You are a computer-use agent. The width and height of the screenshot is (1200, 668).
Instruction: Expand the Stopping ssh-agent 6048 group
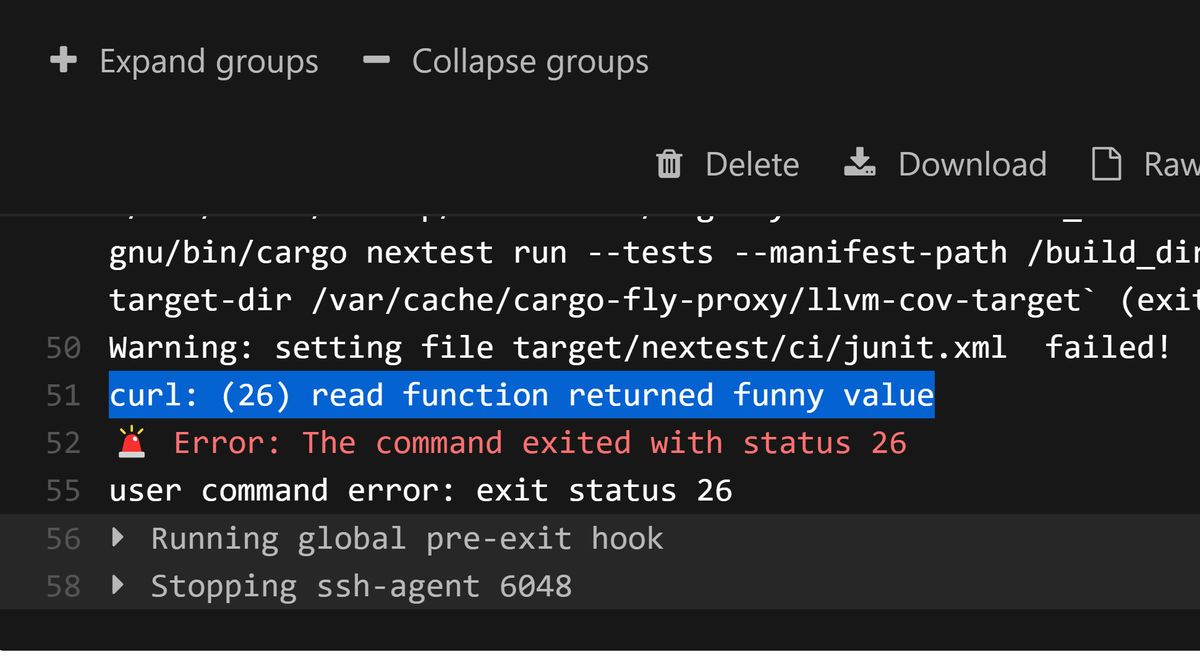118,585
